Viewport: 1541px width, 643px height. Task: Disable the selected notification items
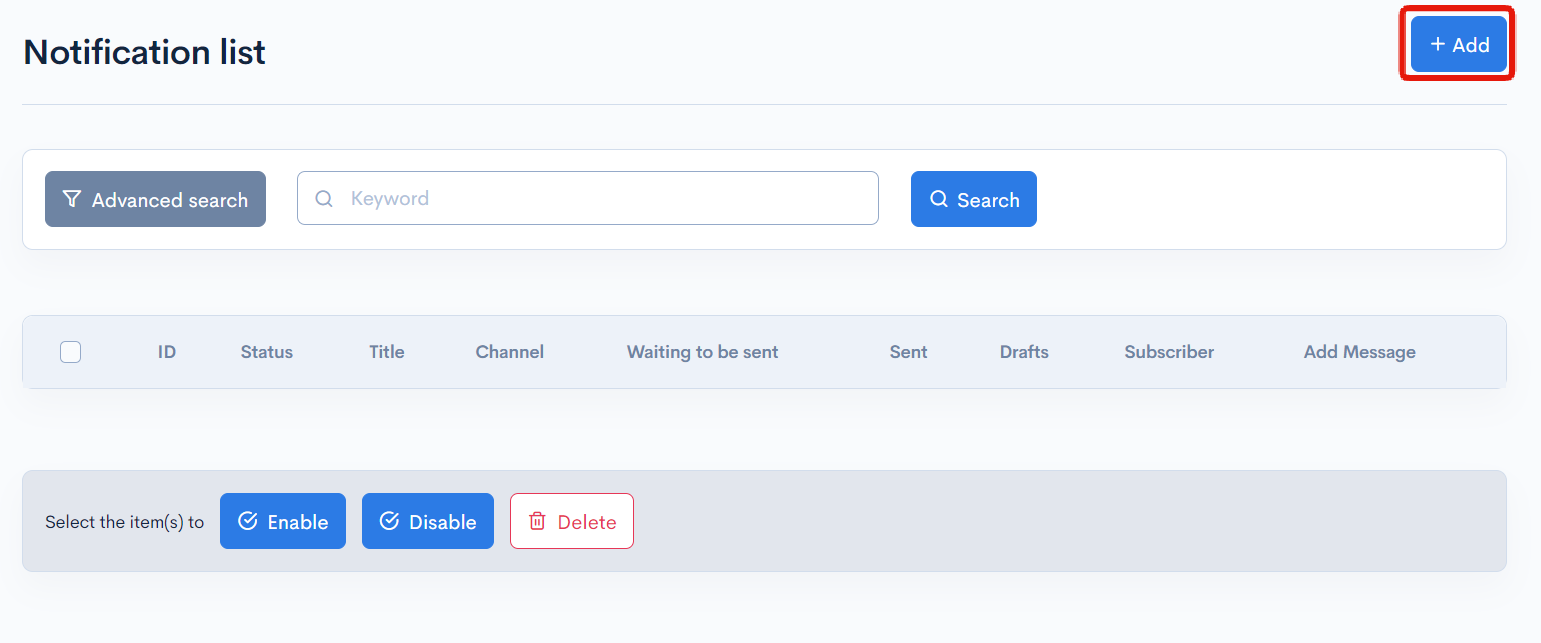[428, 520]
